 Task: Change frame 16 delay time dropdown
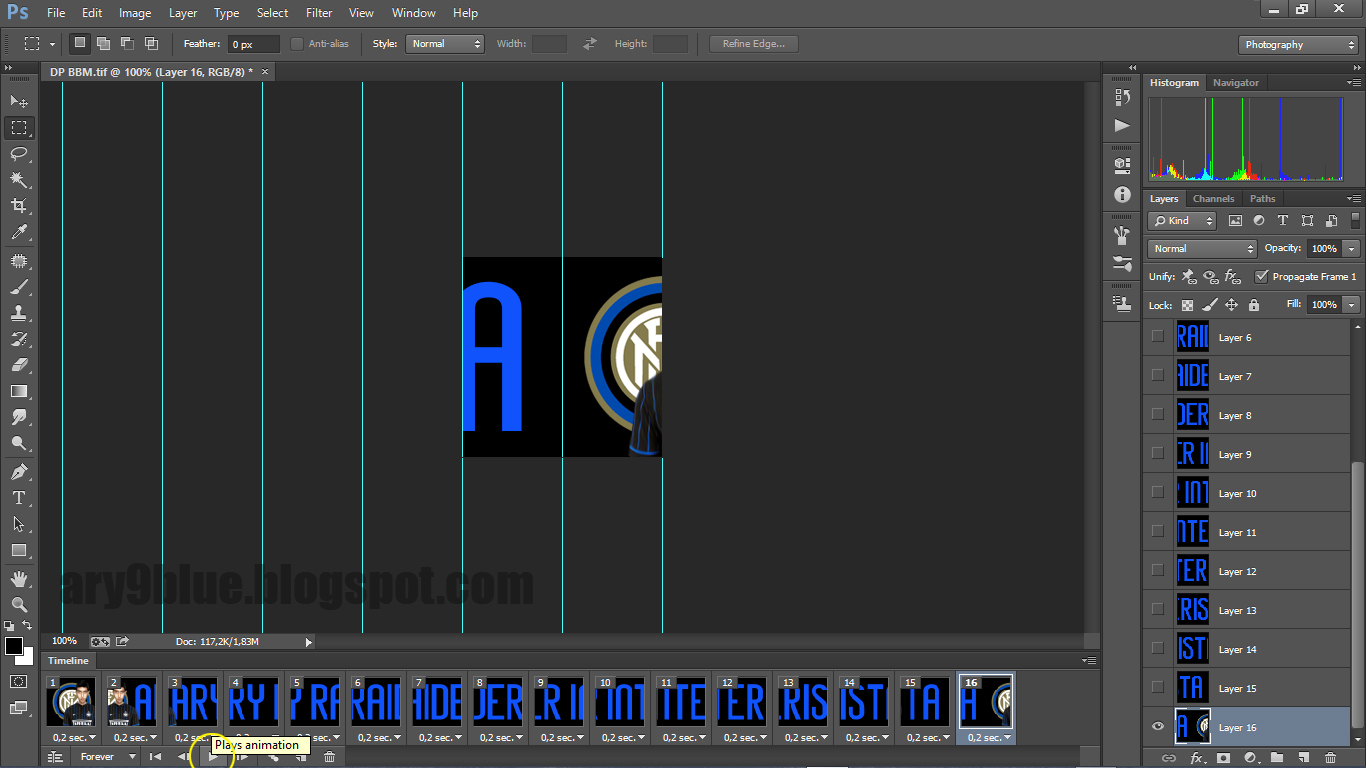pyautogui.click(x=989, y=738)
